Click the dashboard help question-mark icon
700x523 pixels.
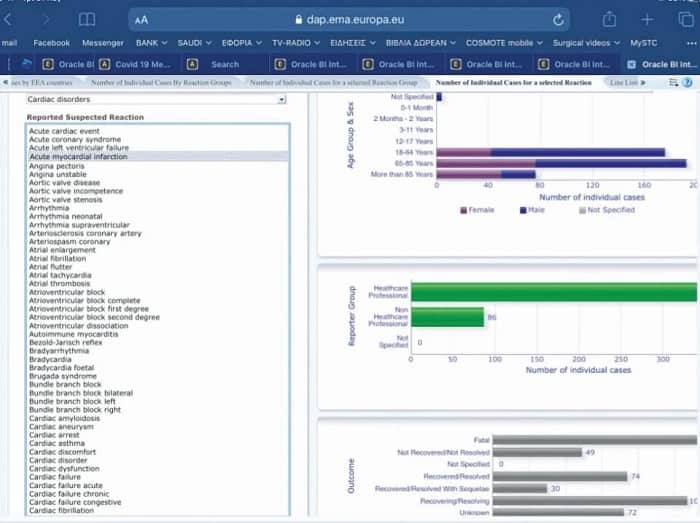pyautogui.click(x=687, y=82)
